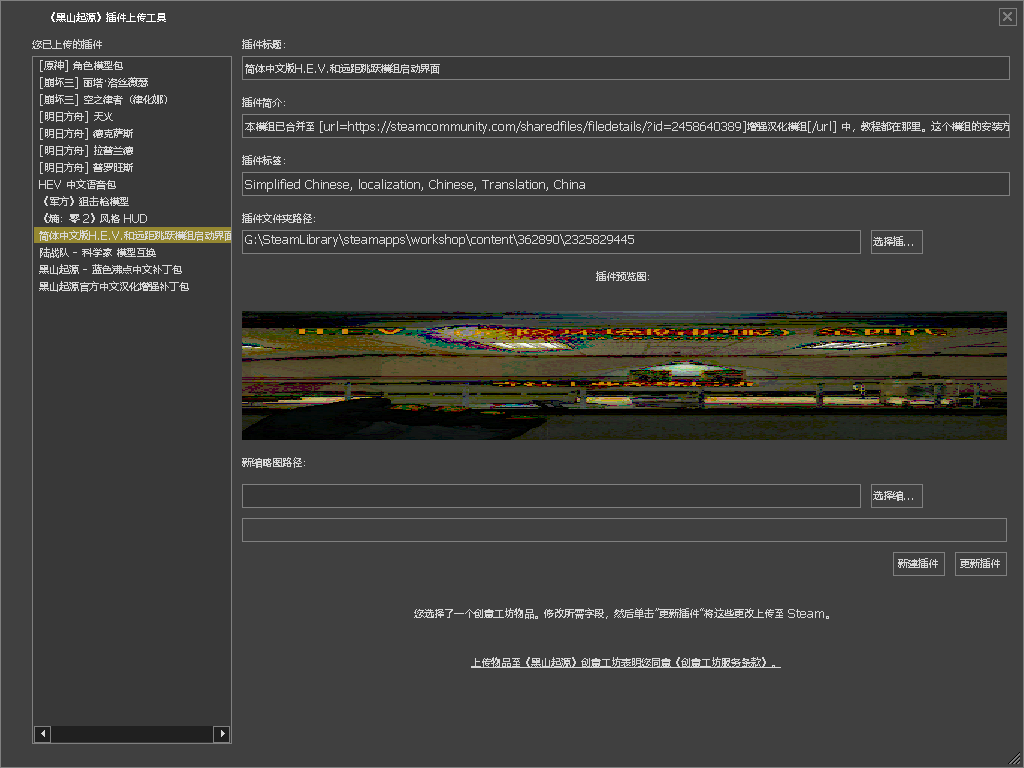1024x768 pixels.
Task: Select the [崩坏三] 空之律者 item
Action: coord(132,99)
